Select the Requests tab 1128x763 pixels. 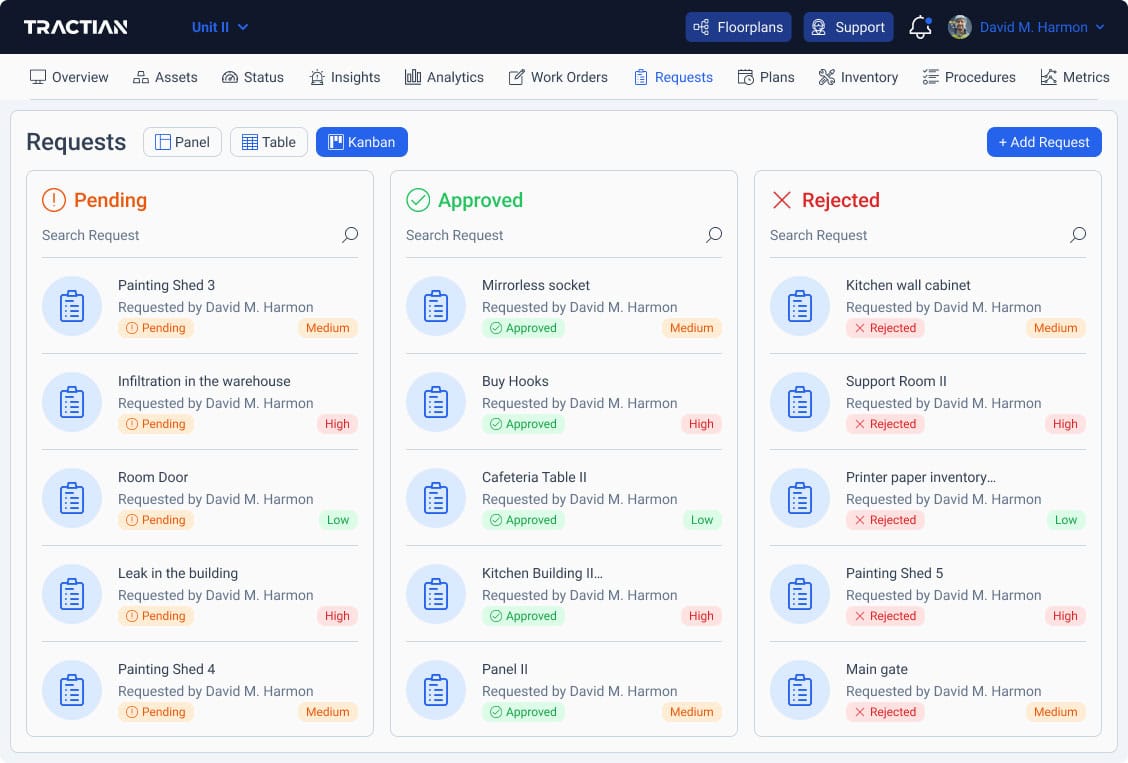pos(673,77)
